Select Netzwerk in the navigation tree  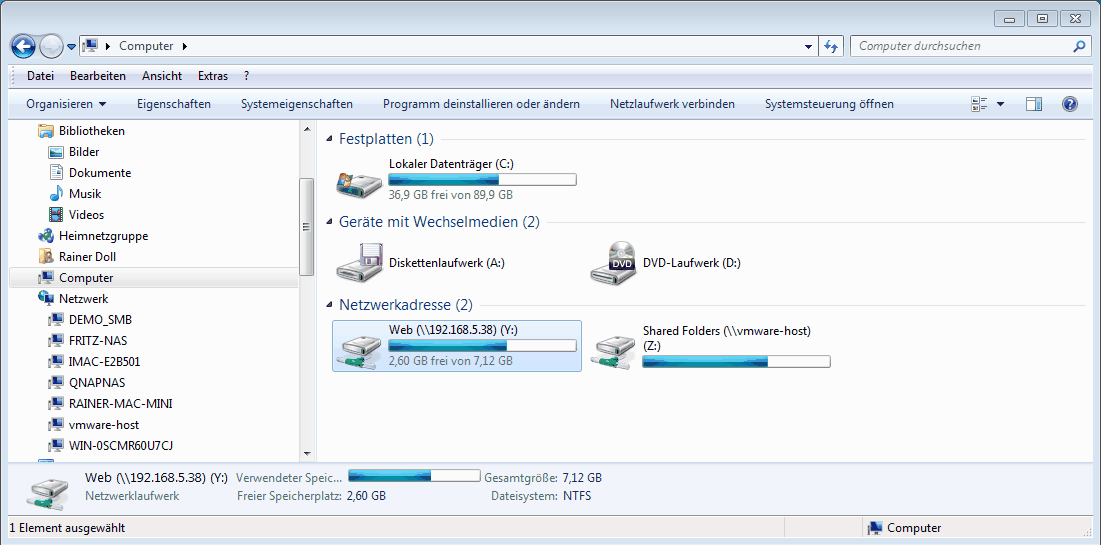[83, 298]
